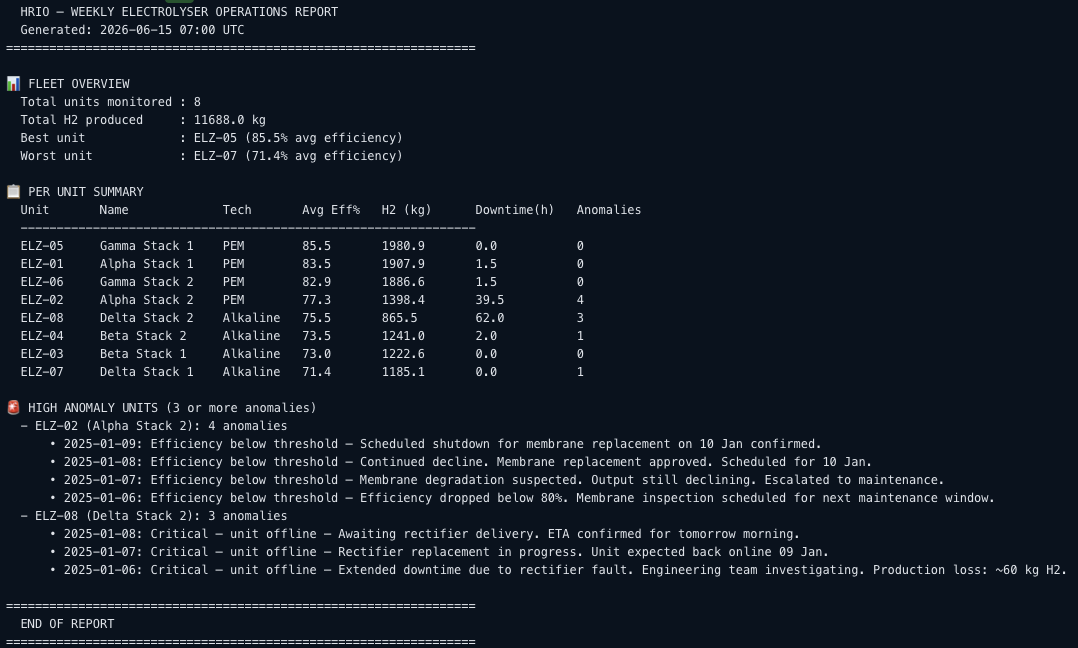Click the H2 value '1222.6'
This screenshot has width=1078, height=648.
[x=403, y=353]
